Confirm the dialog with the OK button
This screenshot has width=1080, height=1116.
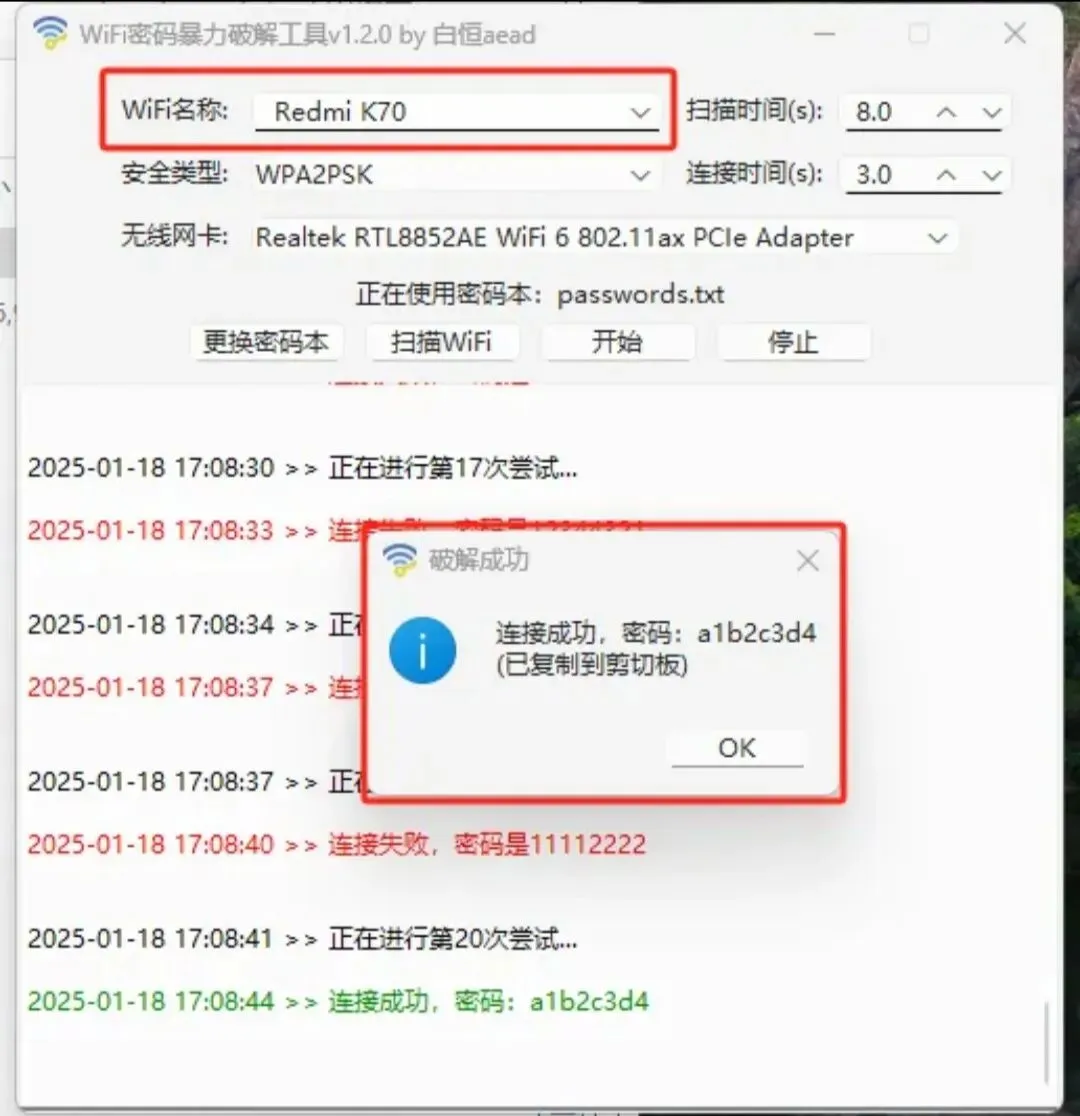737,748
